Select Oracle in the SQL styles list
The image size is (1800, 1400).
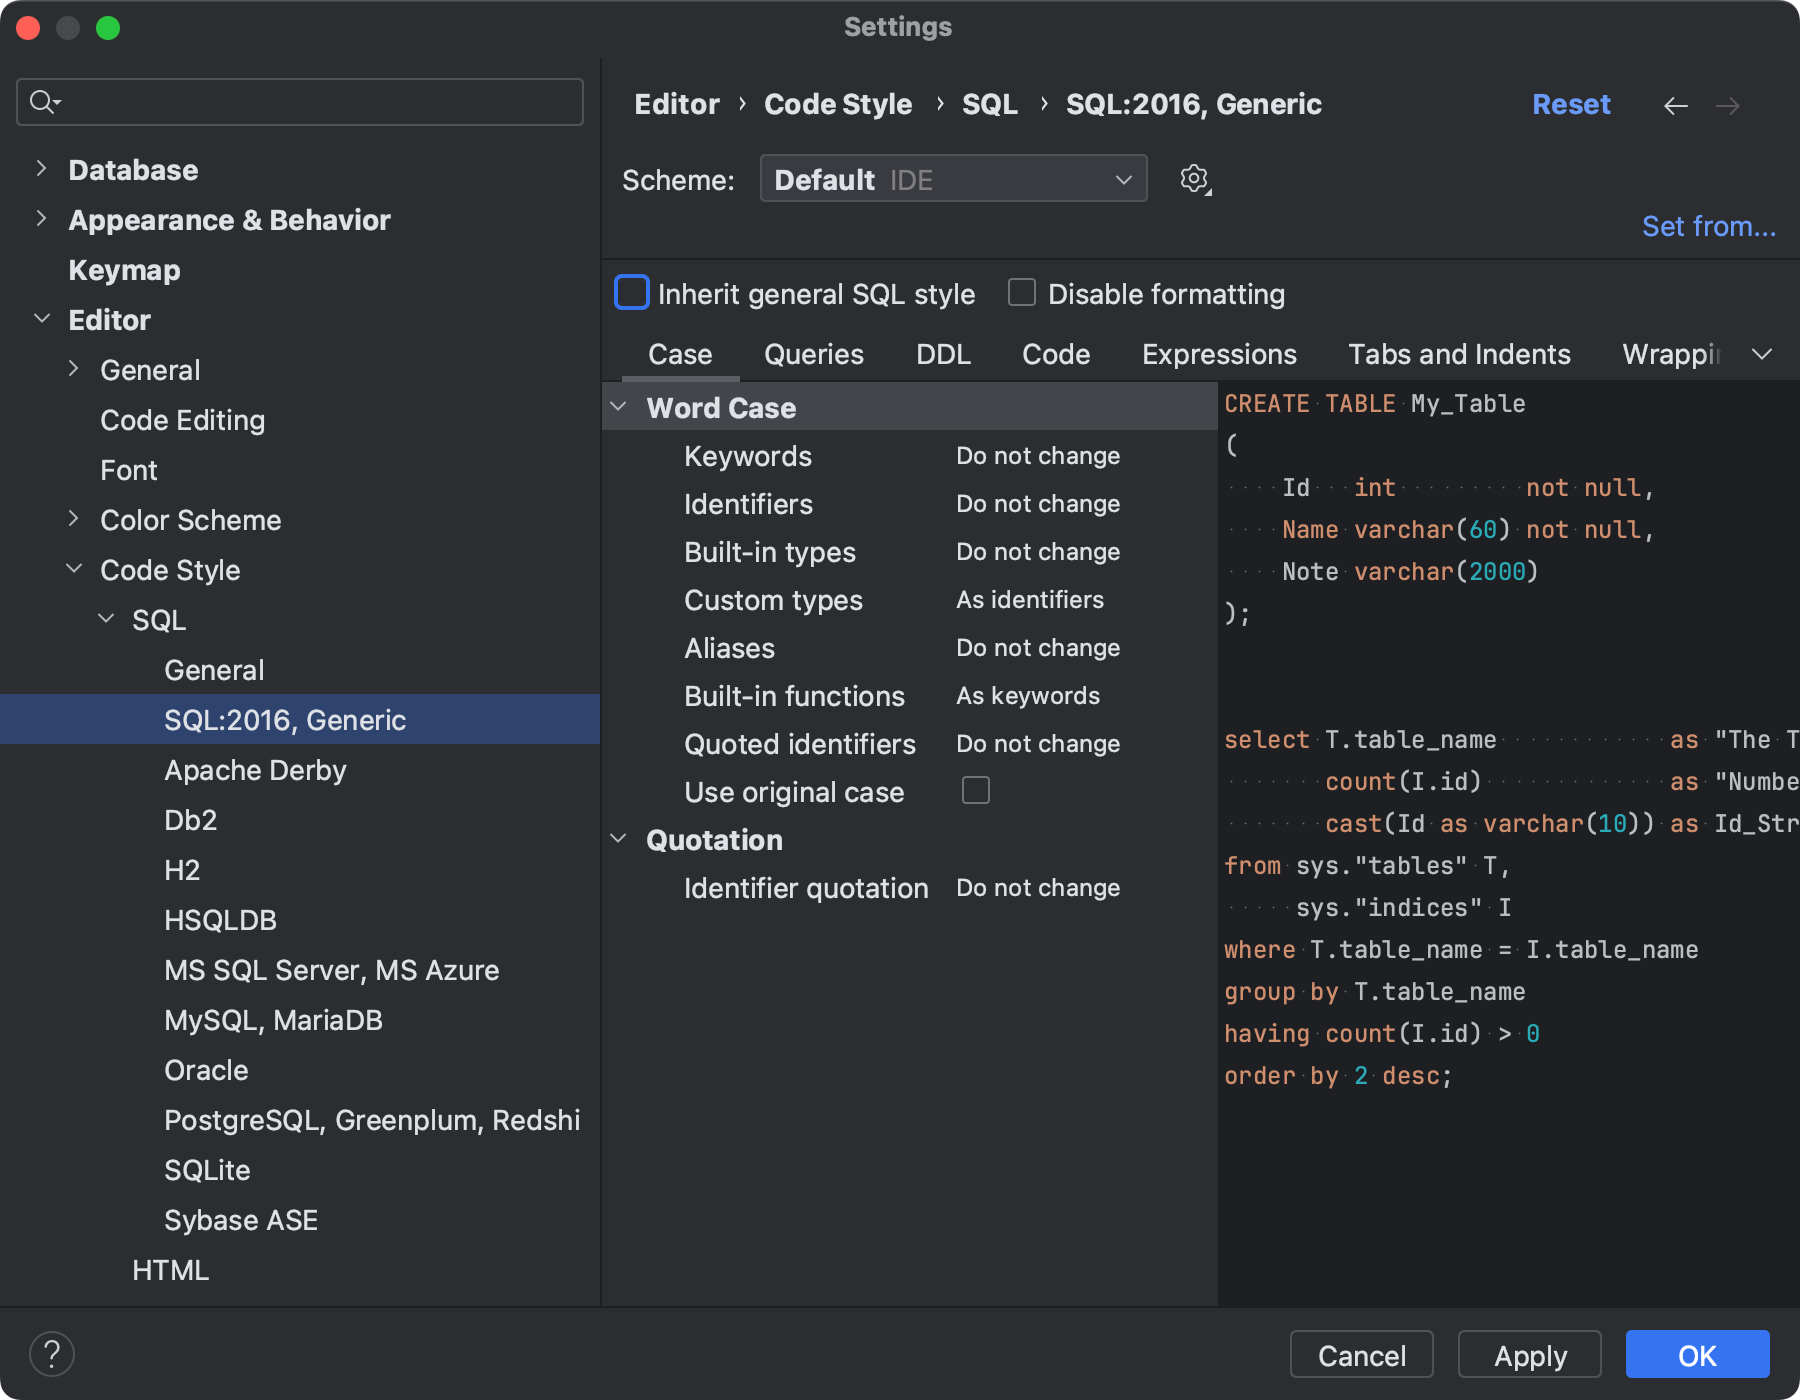206,1070
